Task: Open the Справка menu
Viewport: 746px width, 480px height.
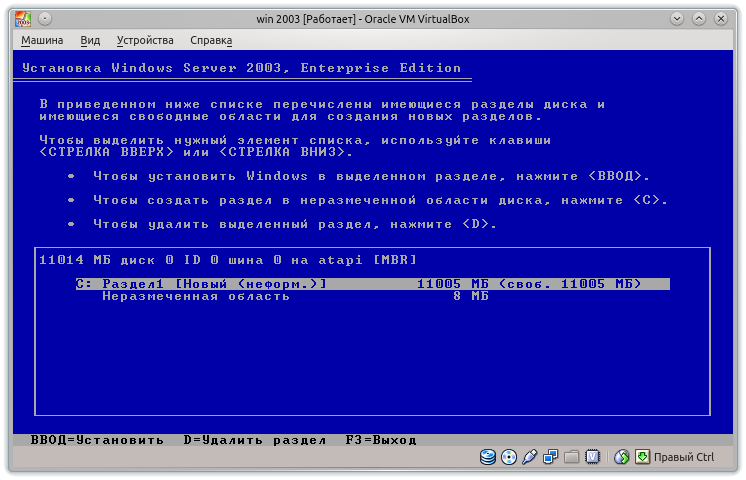Action: point(210,40)
